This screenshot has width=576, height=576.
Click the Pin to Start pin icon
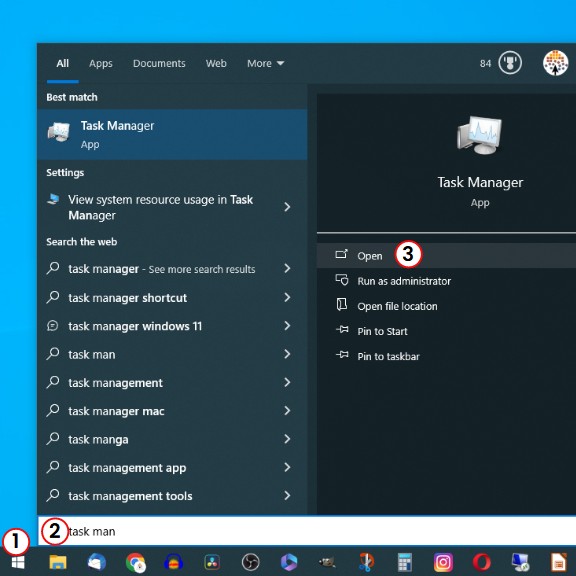tap(342, 330)
